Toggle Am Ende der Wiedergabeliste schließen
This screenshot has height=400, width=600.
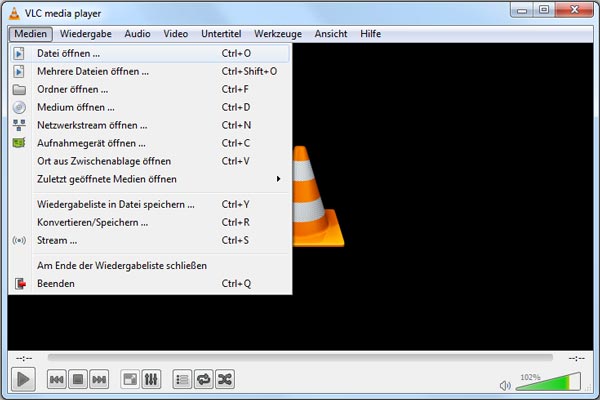point(150,266)
